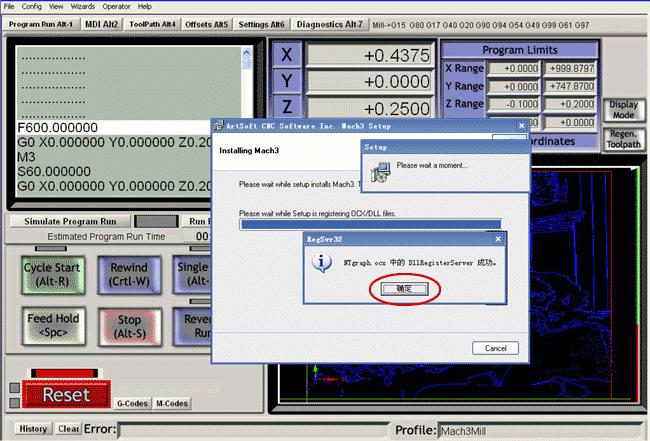Image resolution: width=650 pixels, height=441 pixels.
Task: Click the Setup computer installer icon
Action: click(x=381, y=172)
